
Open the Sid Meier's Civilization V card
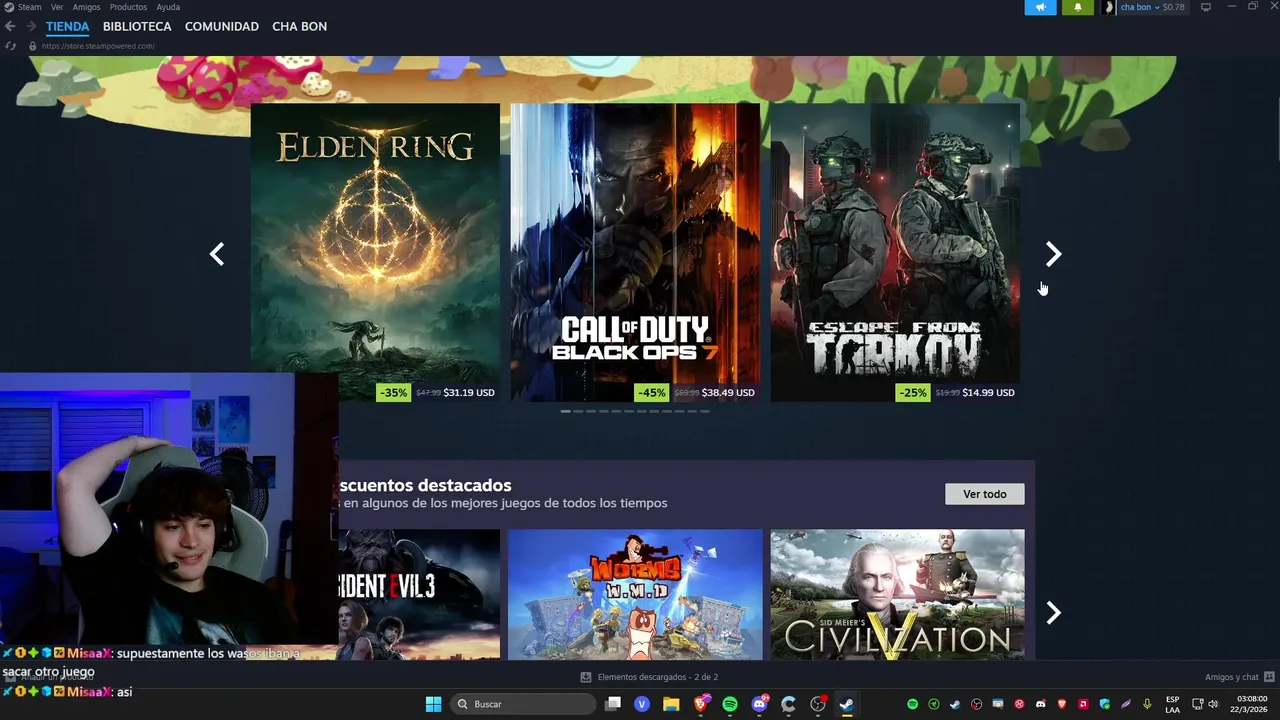pos(898,594)
